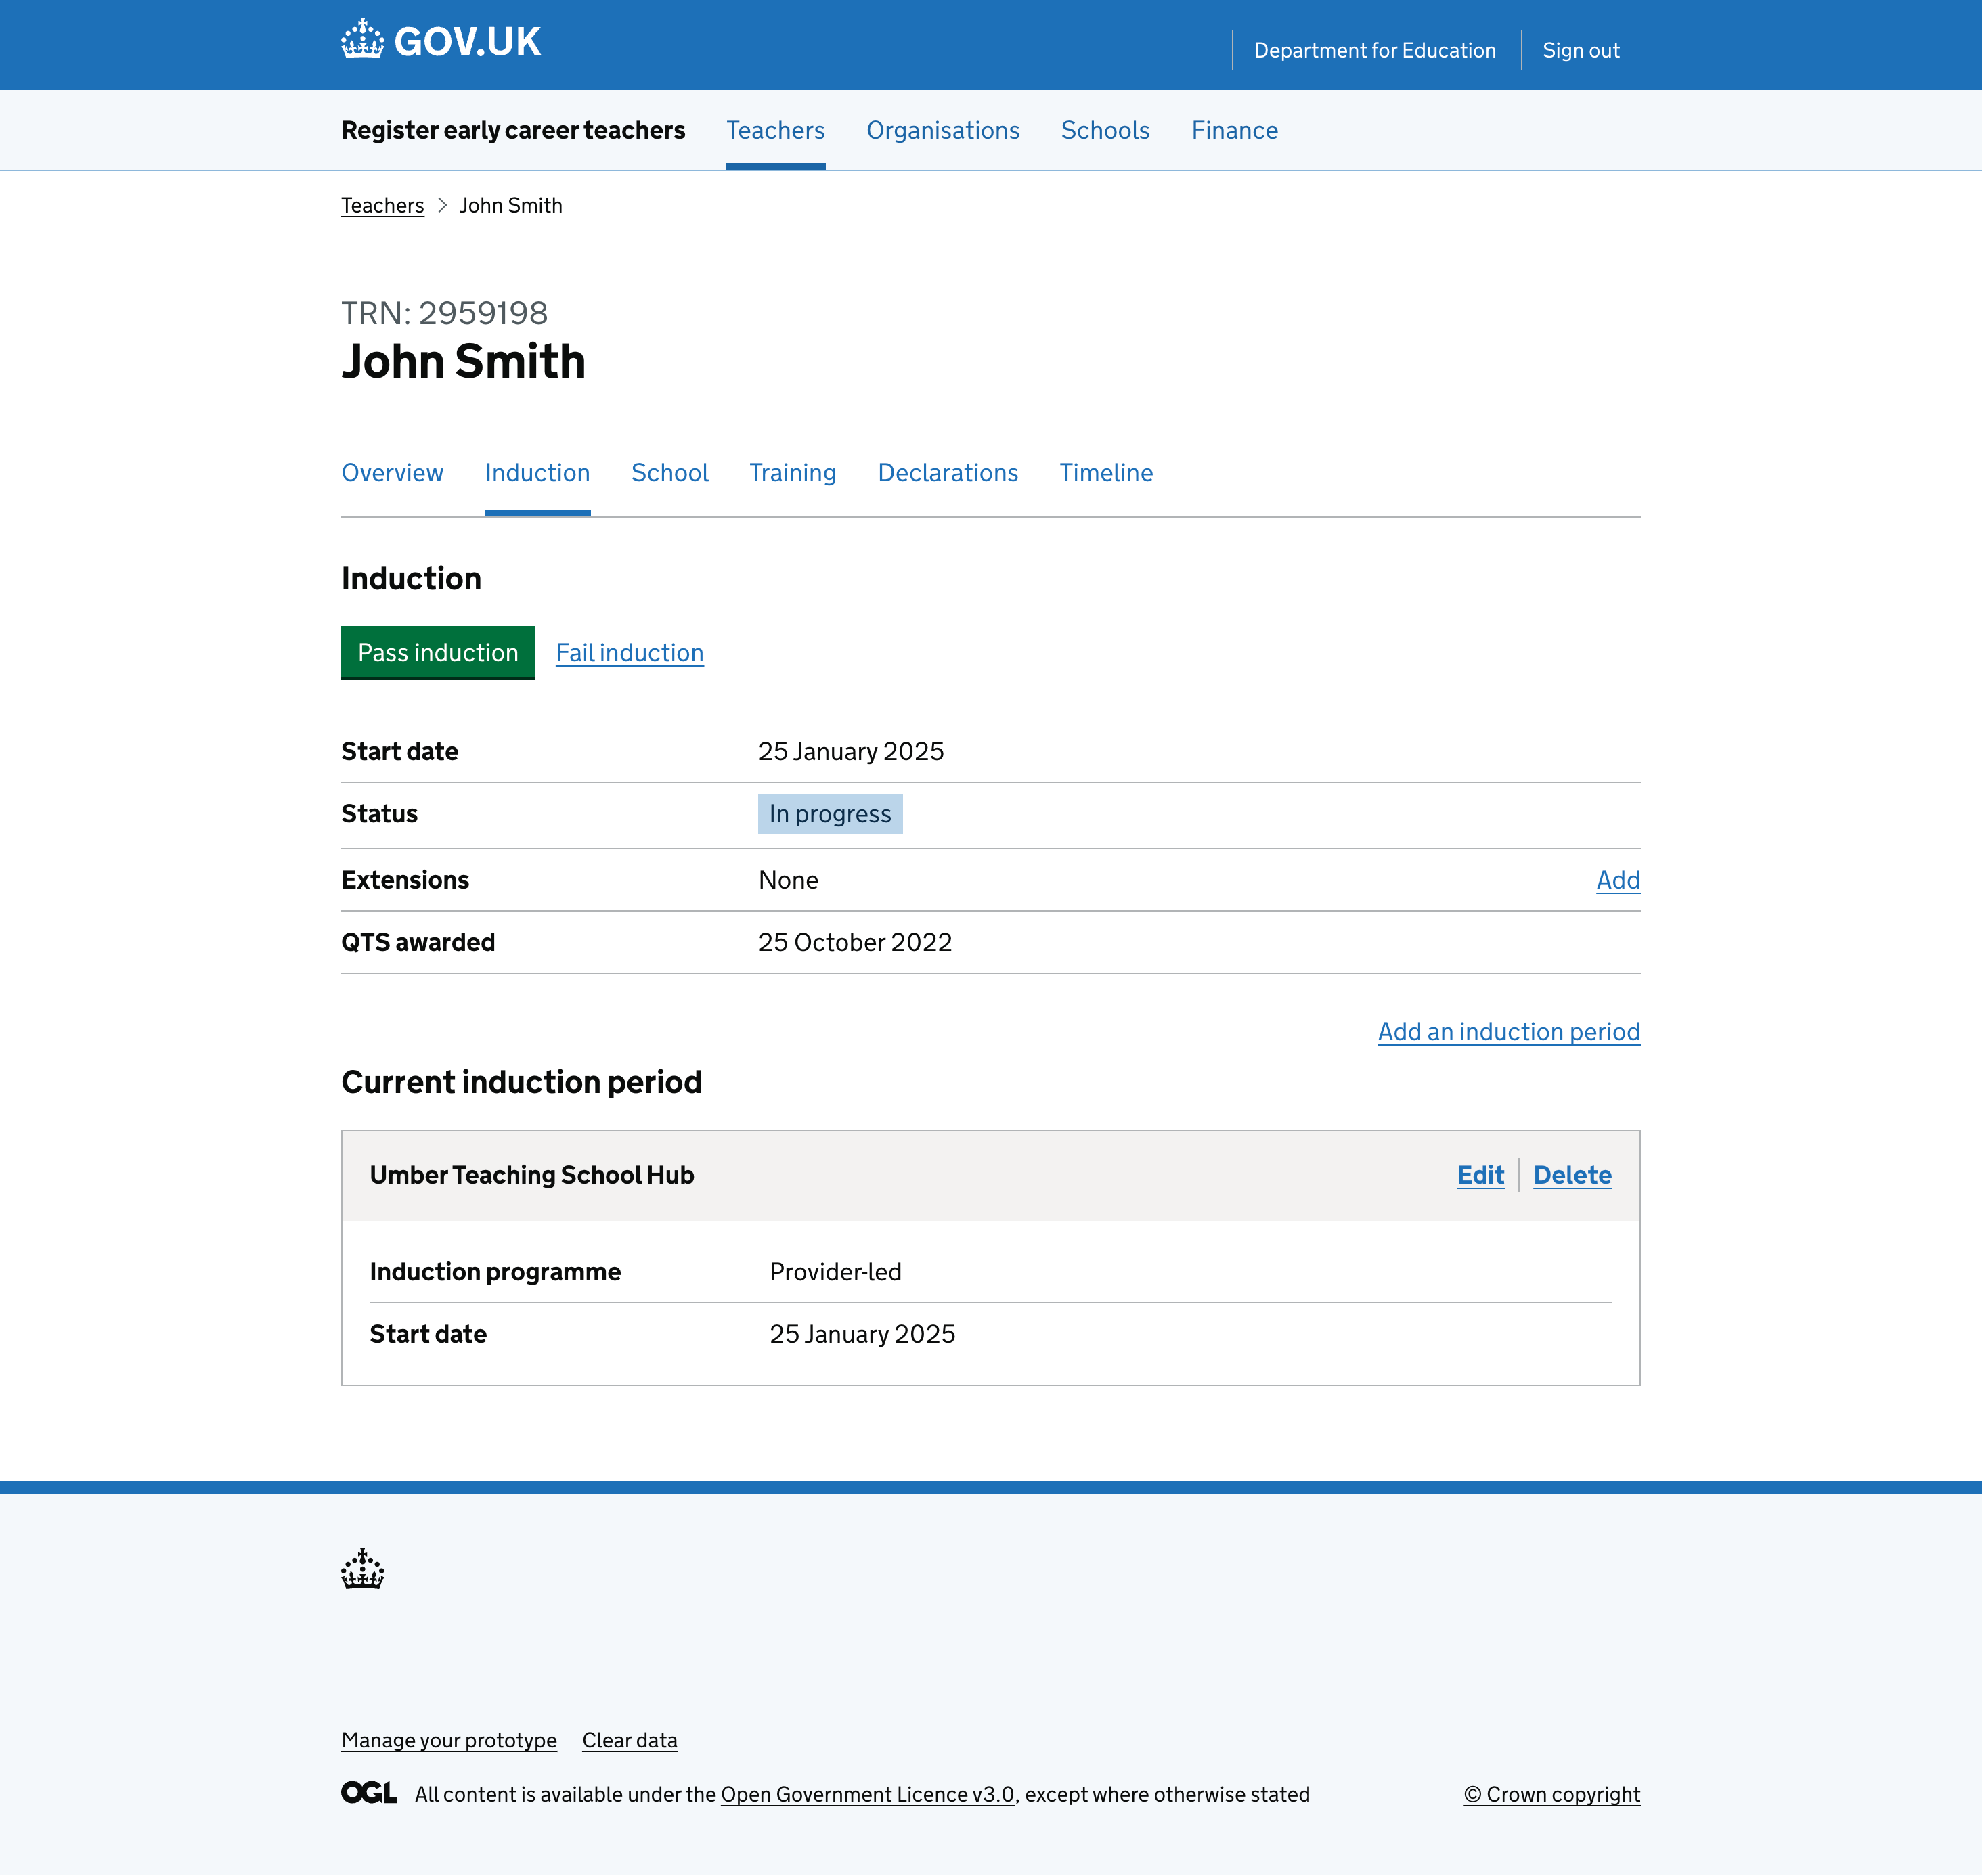This screenshot has width=1982, height=1876.
Task: Navigate to the Finance section
Action: point(1234,131)
